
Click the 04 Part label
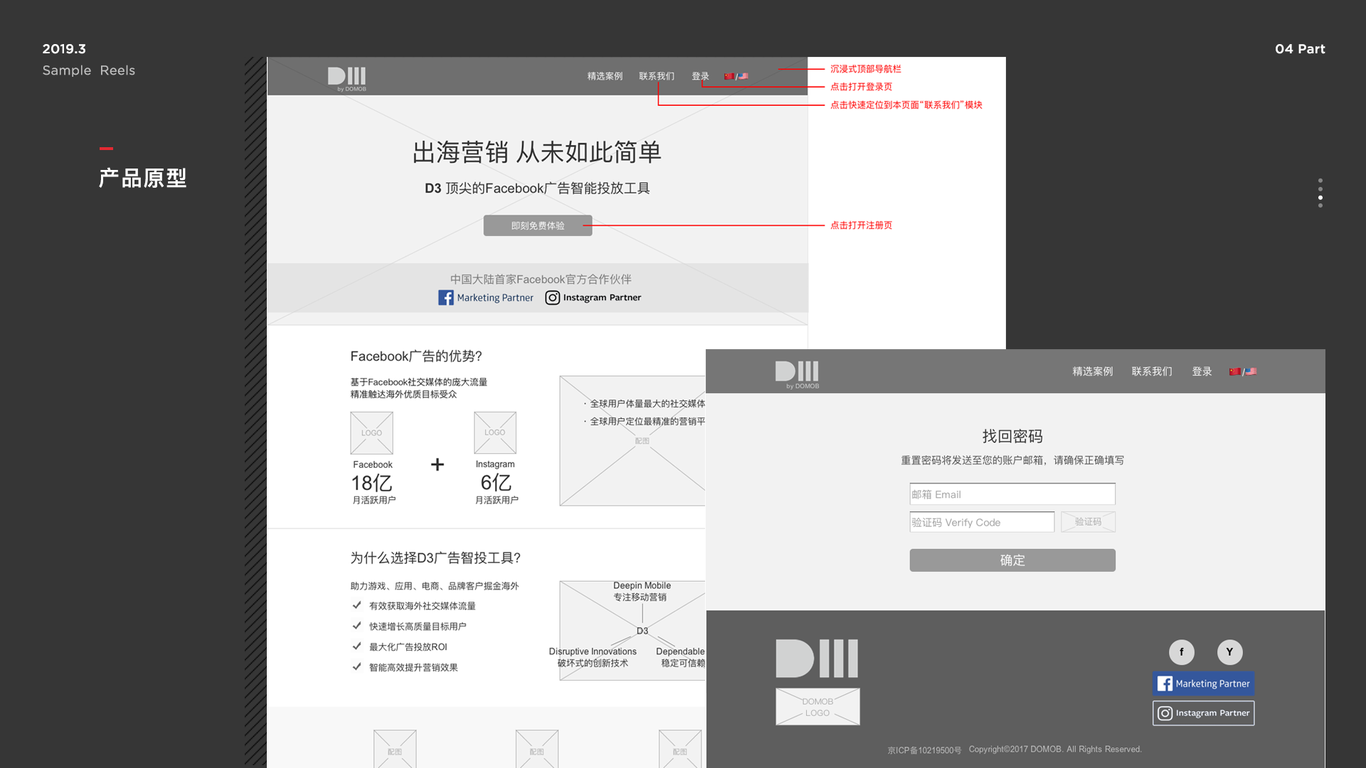[x=1300, y=49]
